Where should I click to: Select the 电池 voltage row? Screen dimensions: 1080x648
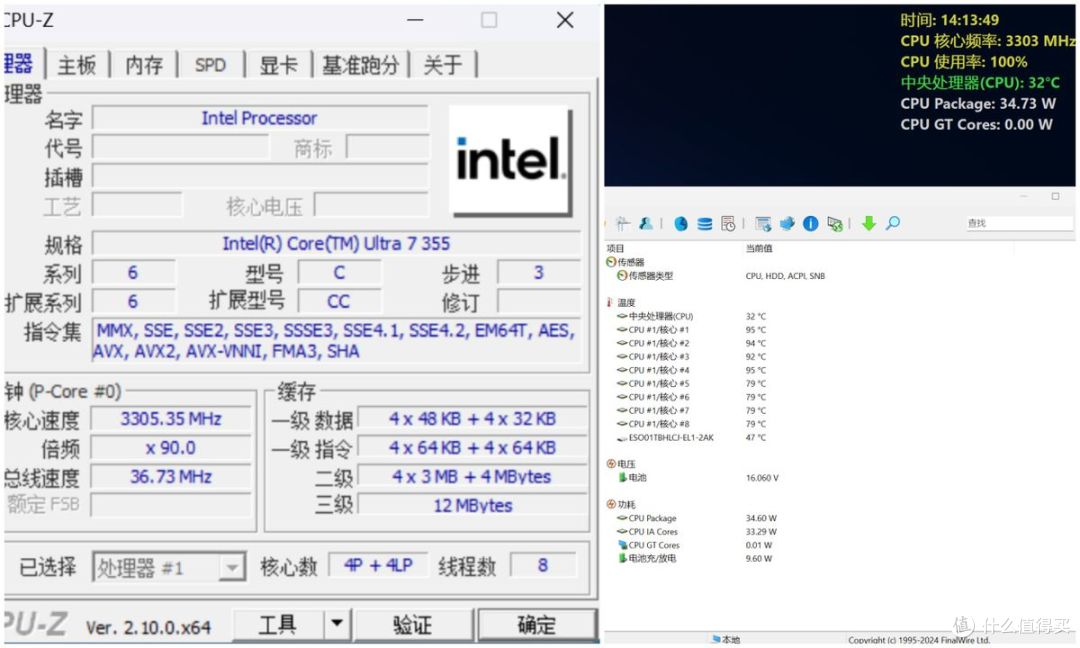point(632,477)
